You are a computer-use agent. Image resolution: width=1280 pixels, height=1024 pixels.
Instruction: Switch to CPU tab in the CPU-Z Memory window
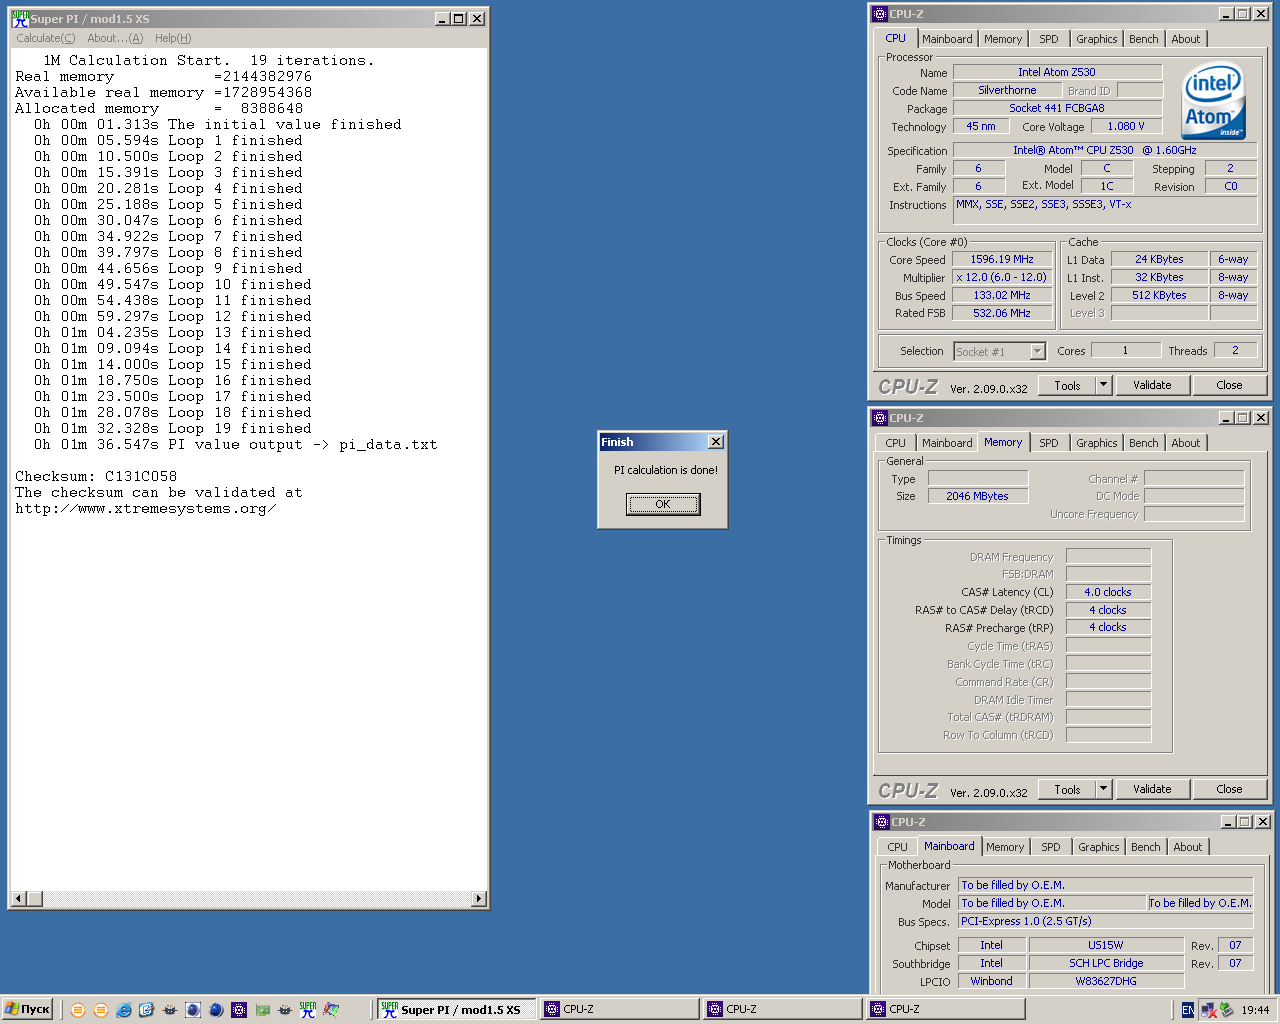(895, 443)
